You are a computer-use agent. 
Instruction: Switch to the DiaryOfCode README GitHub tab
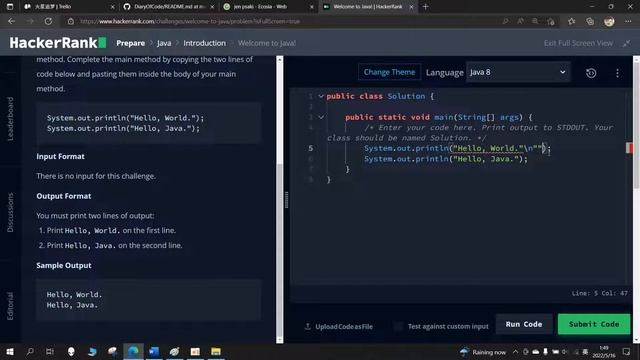pyautogui.click(x=168, y=7)
